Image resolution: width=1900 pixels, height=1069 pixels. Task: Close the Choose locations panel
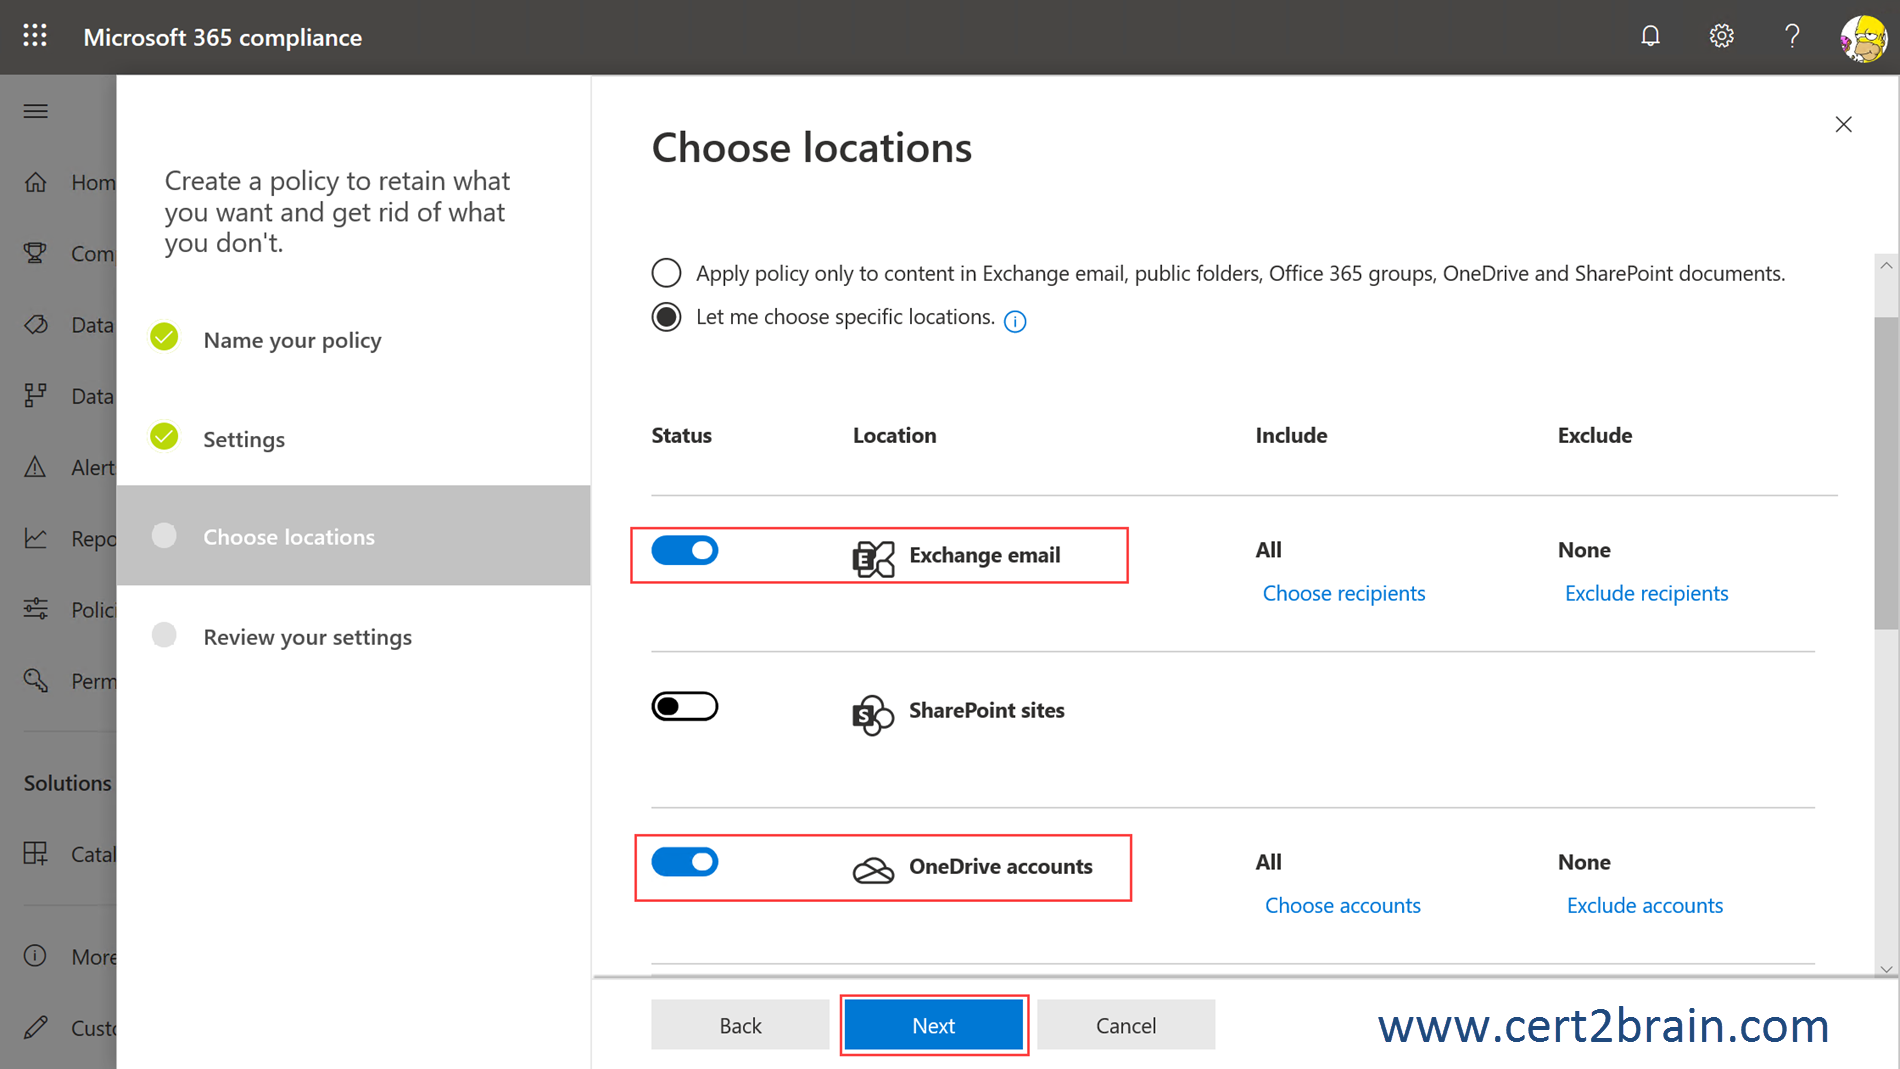(x=1843, y=124)
